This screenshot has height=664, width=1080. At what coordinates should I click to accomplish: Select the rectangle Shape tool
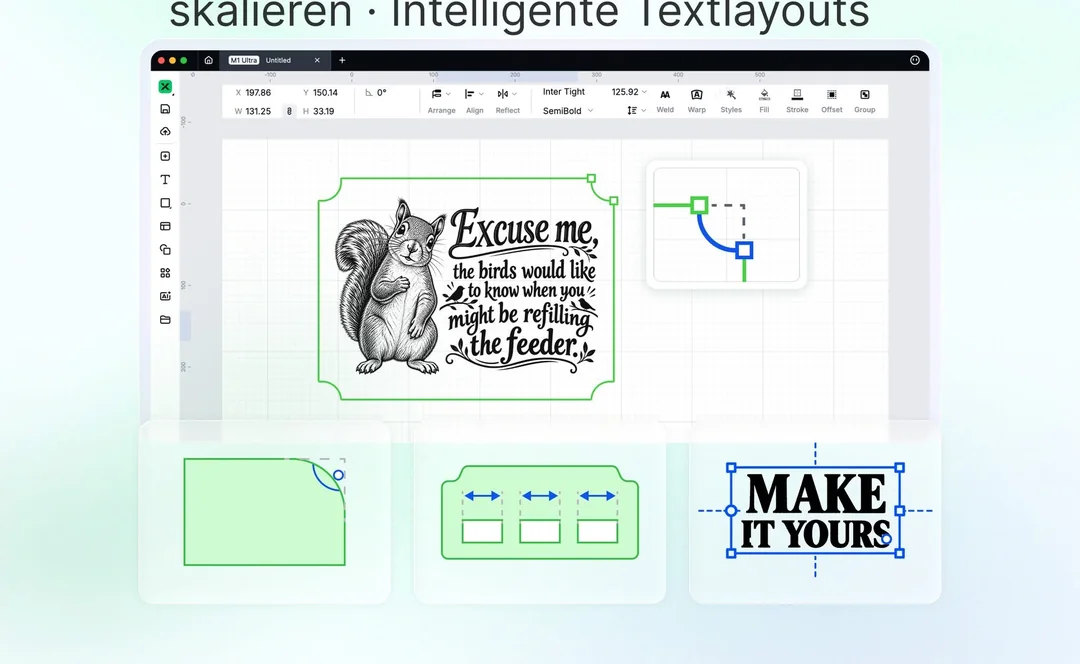click(x=165, y=203)
